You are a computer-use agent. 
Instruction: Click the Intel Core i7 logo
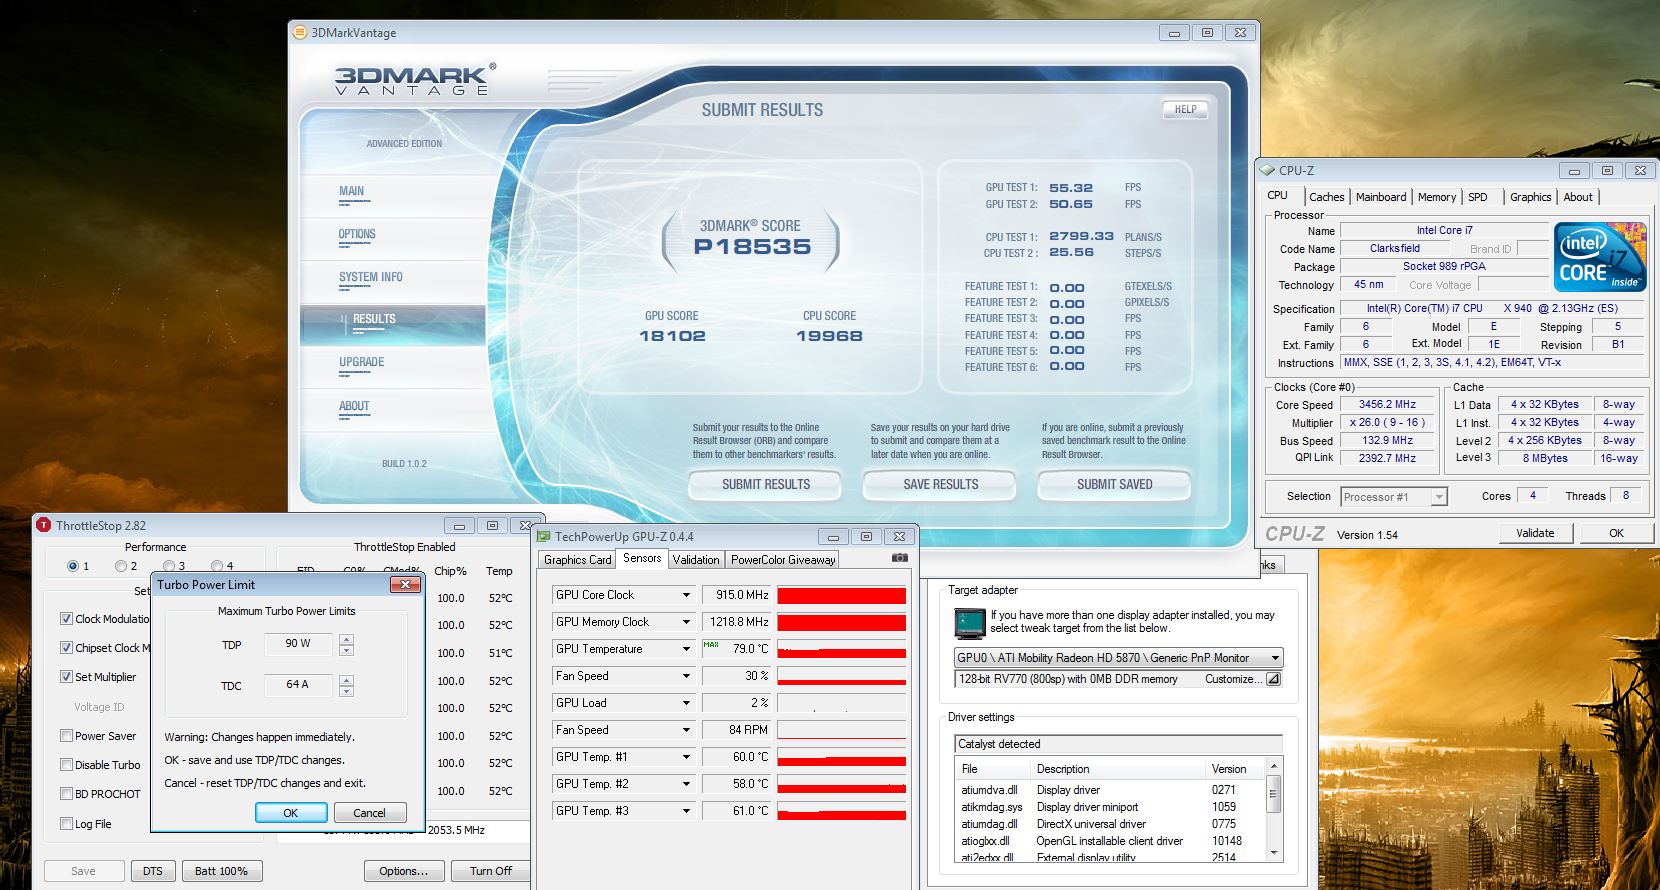pyautogui.click(x=1600, y=257)
